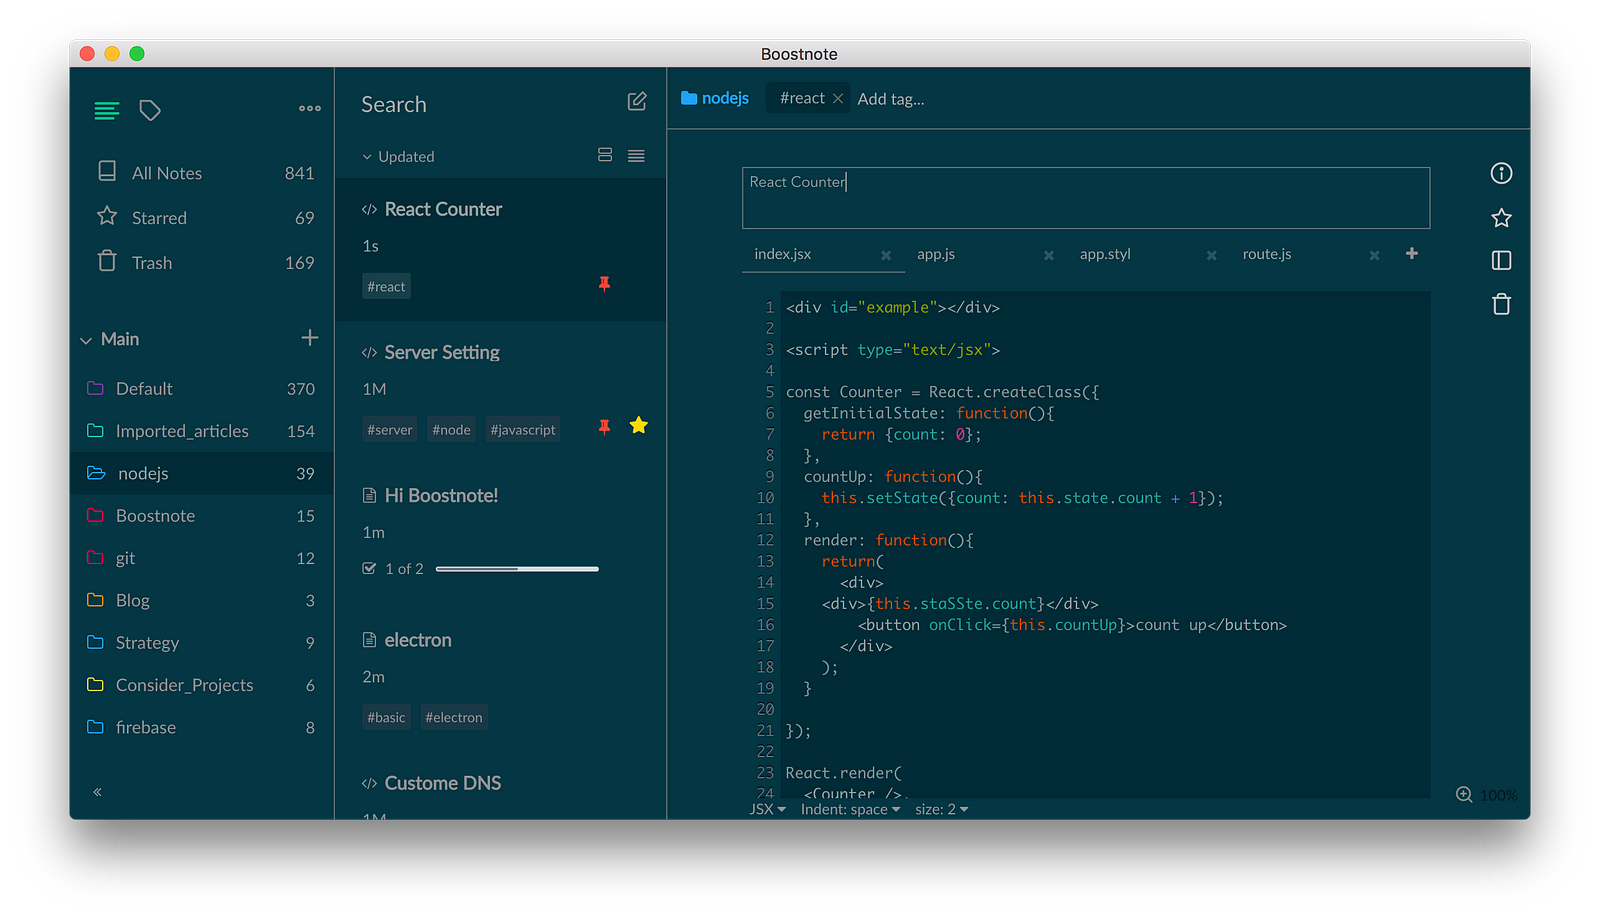Star the current note in editor

[x=1501, y=218]
